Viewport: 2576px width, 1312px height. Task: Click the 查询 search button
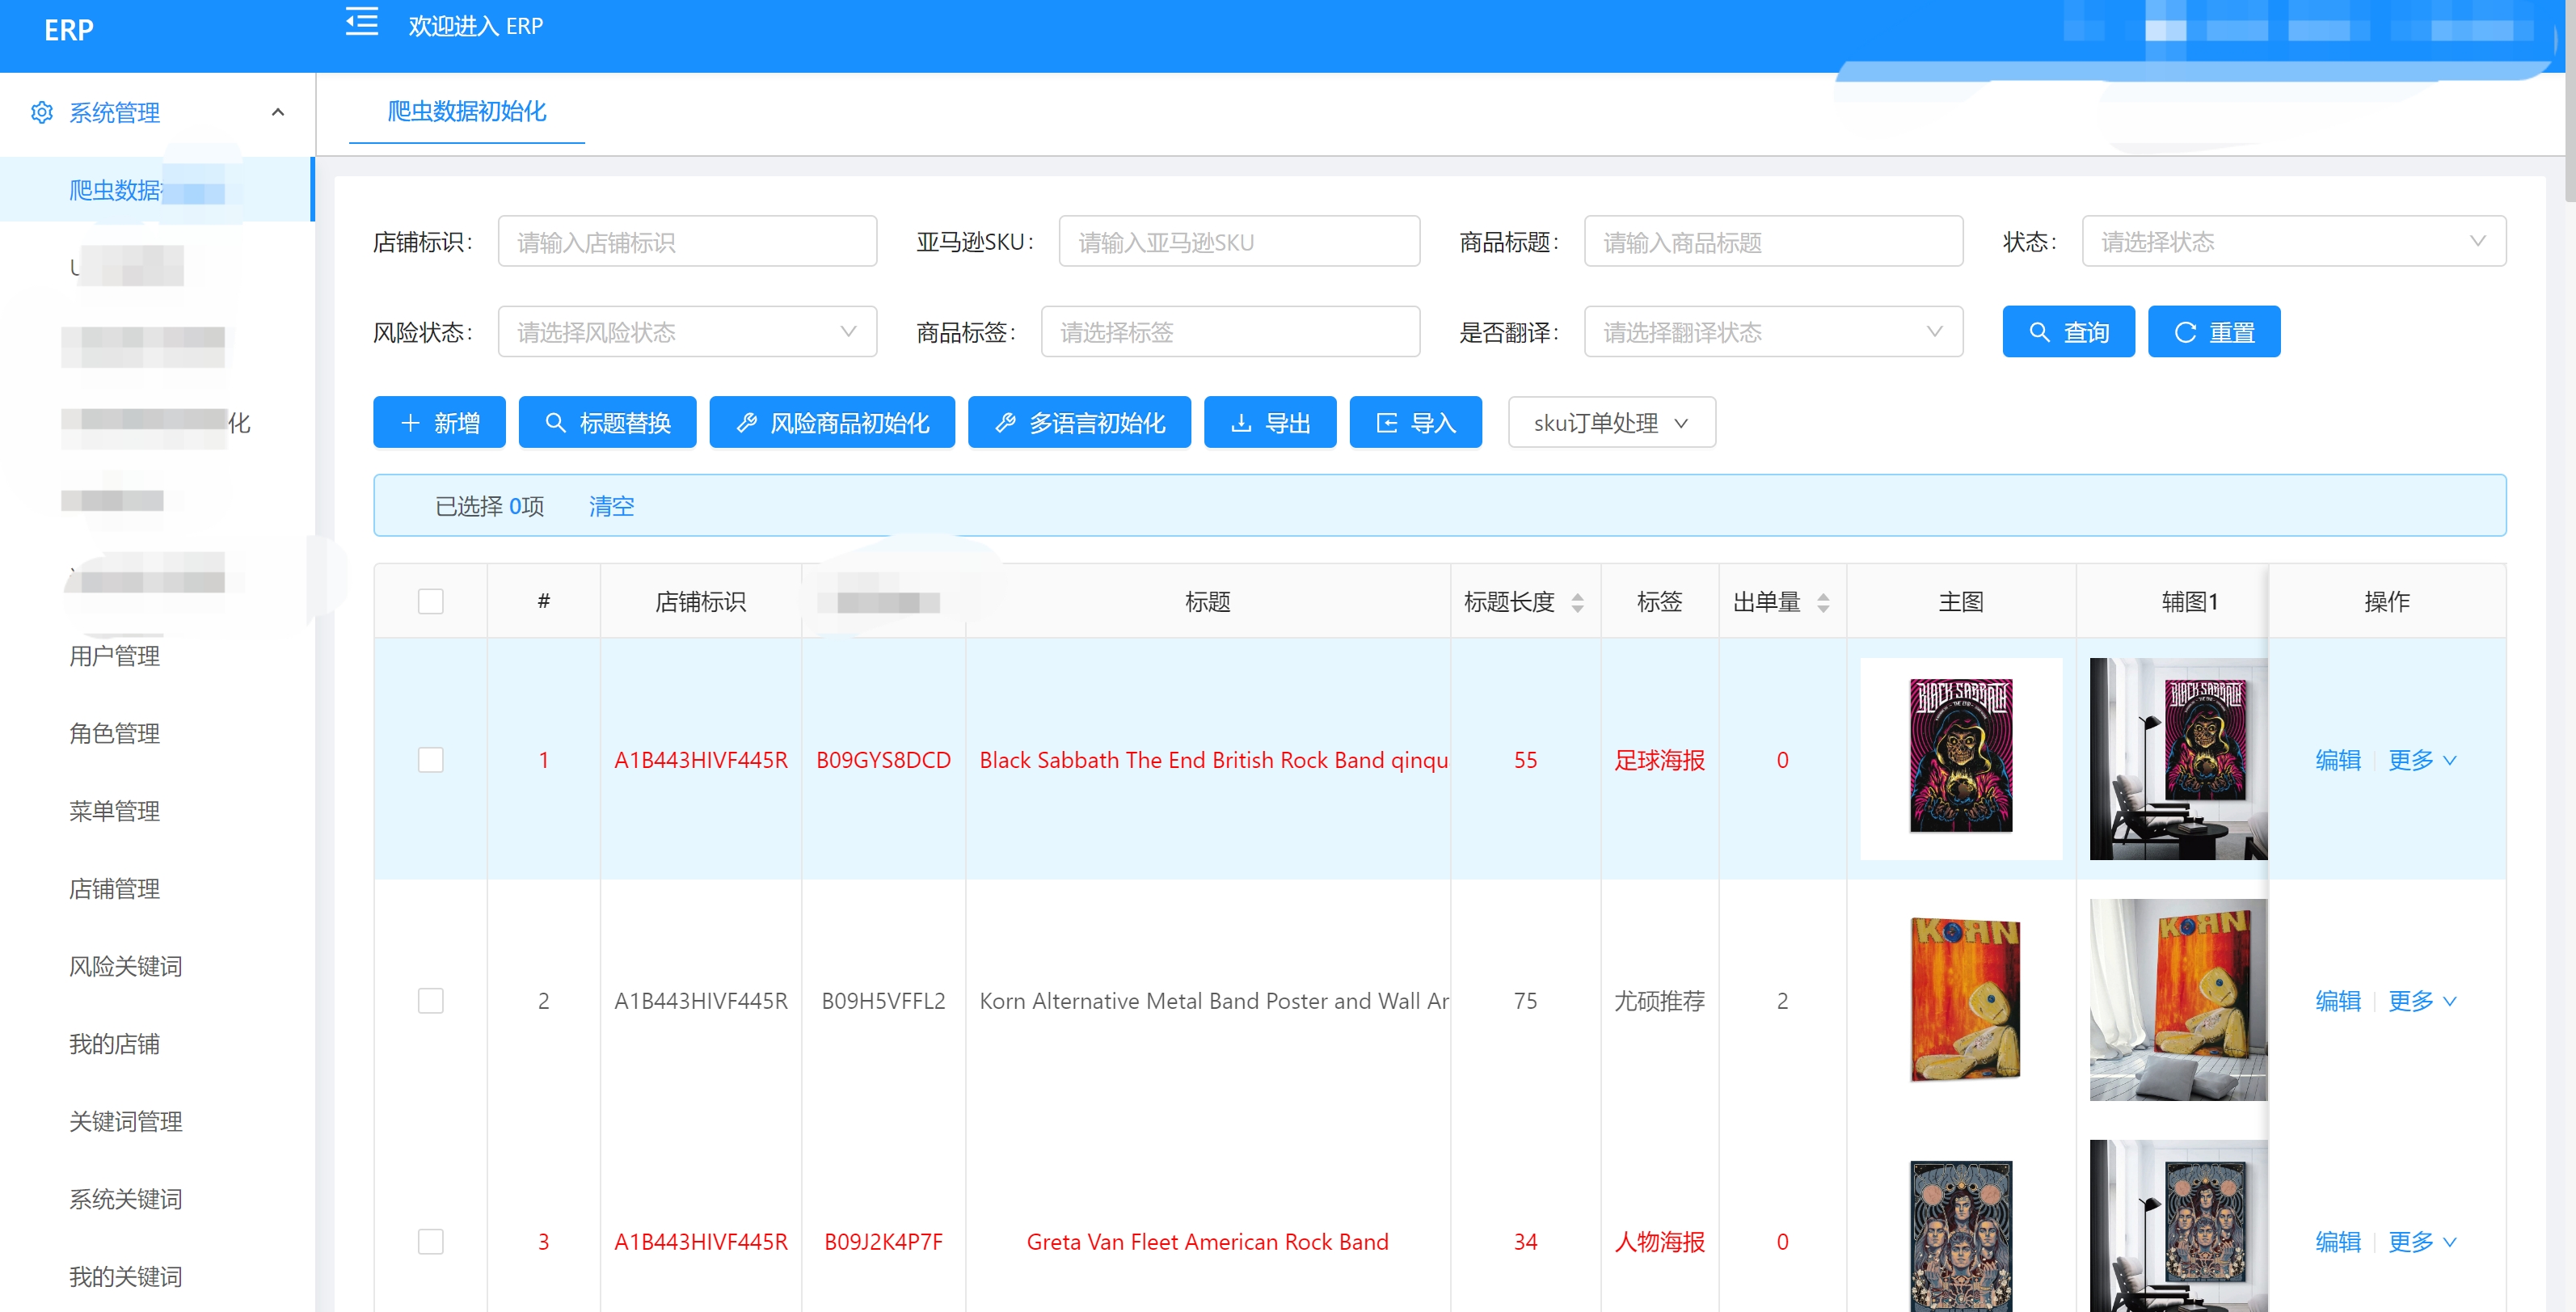click(x=2068, y=332)
